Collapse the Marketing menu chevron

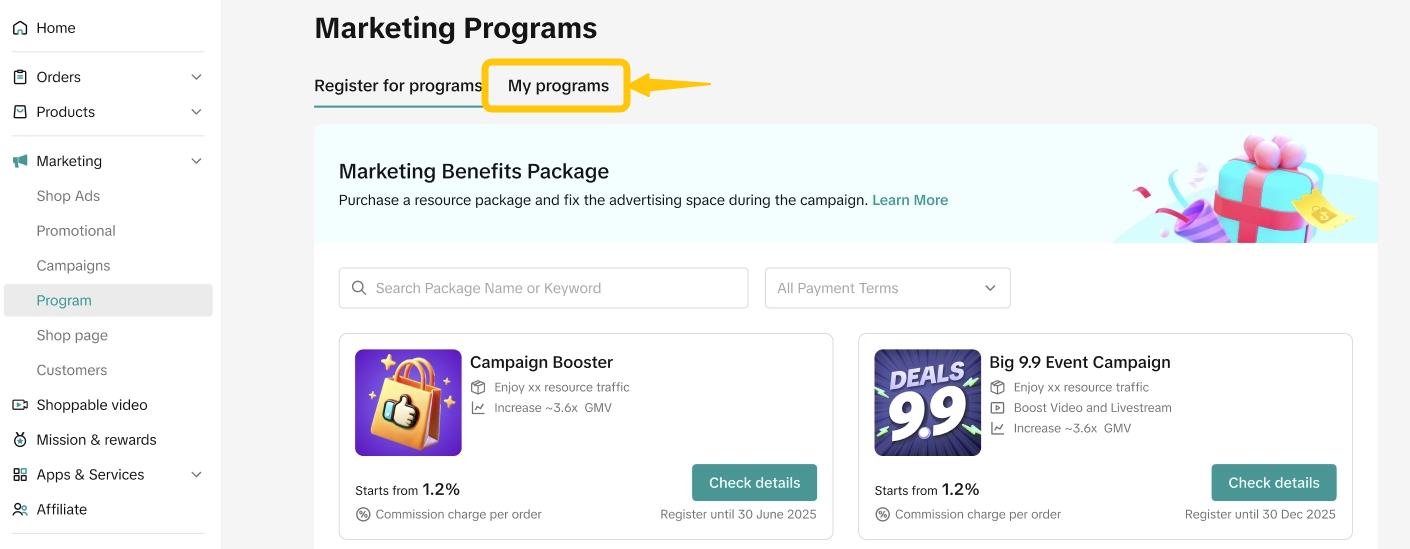pos(196,161)
